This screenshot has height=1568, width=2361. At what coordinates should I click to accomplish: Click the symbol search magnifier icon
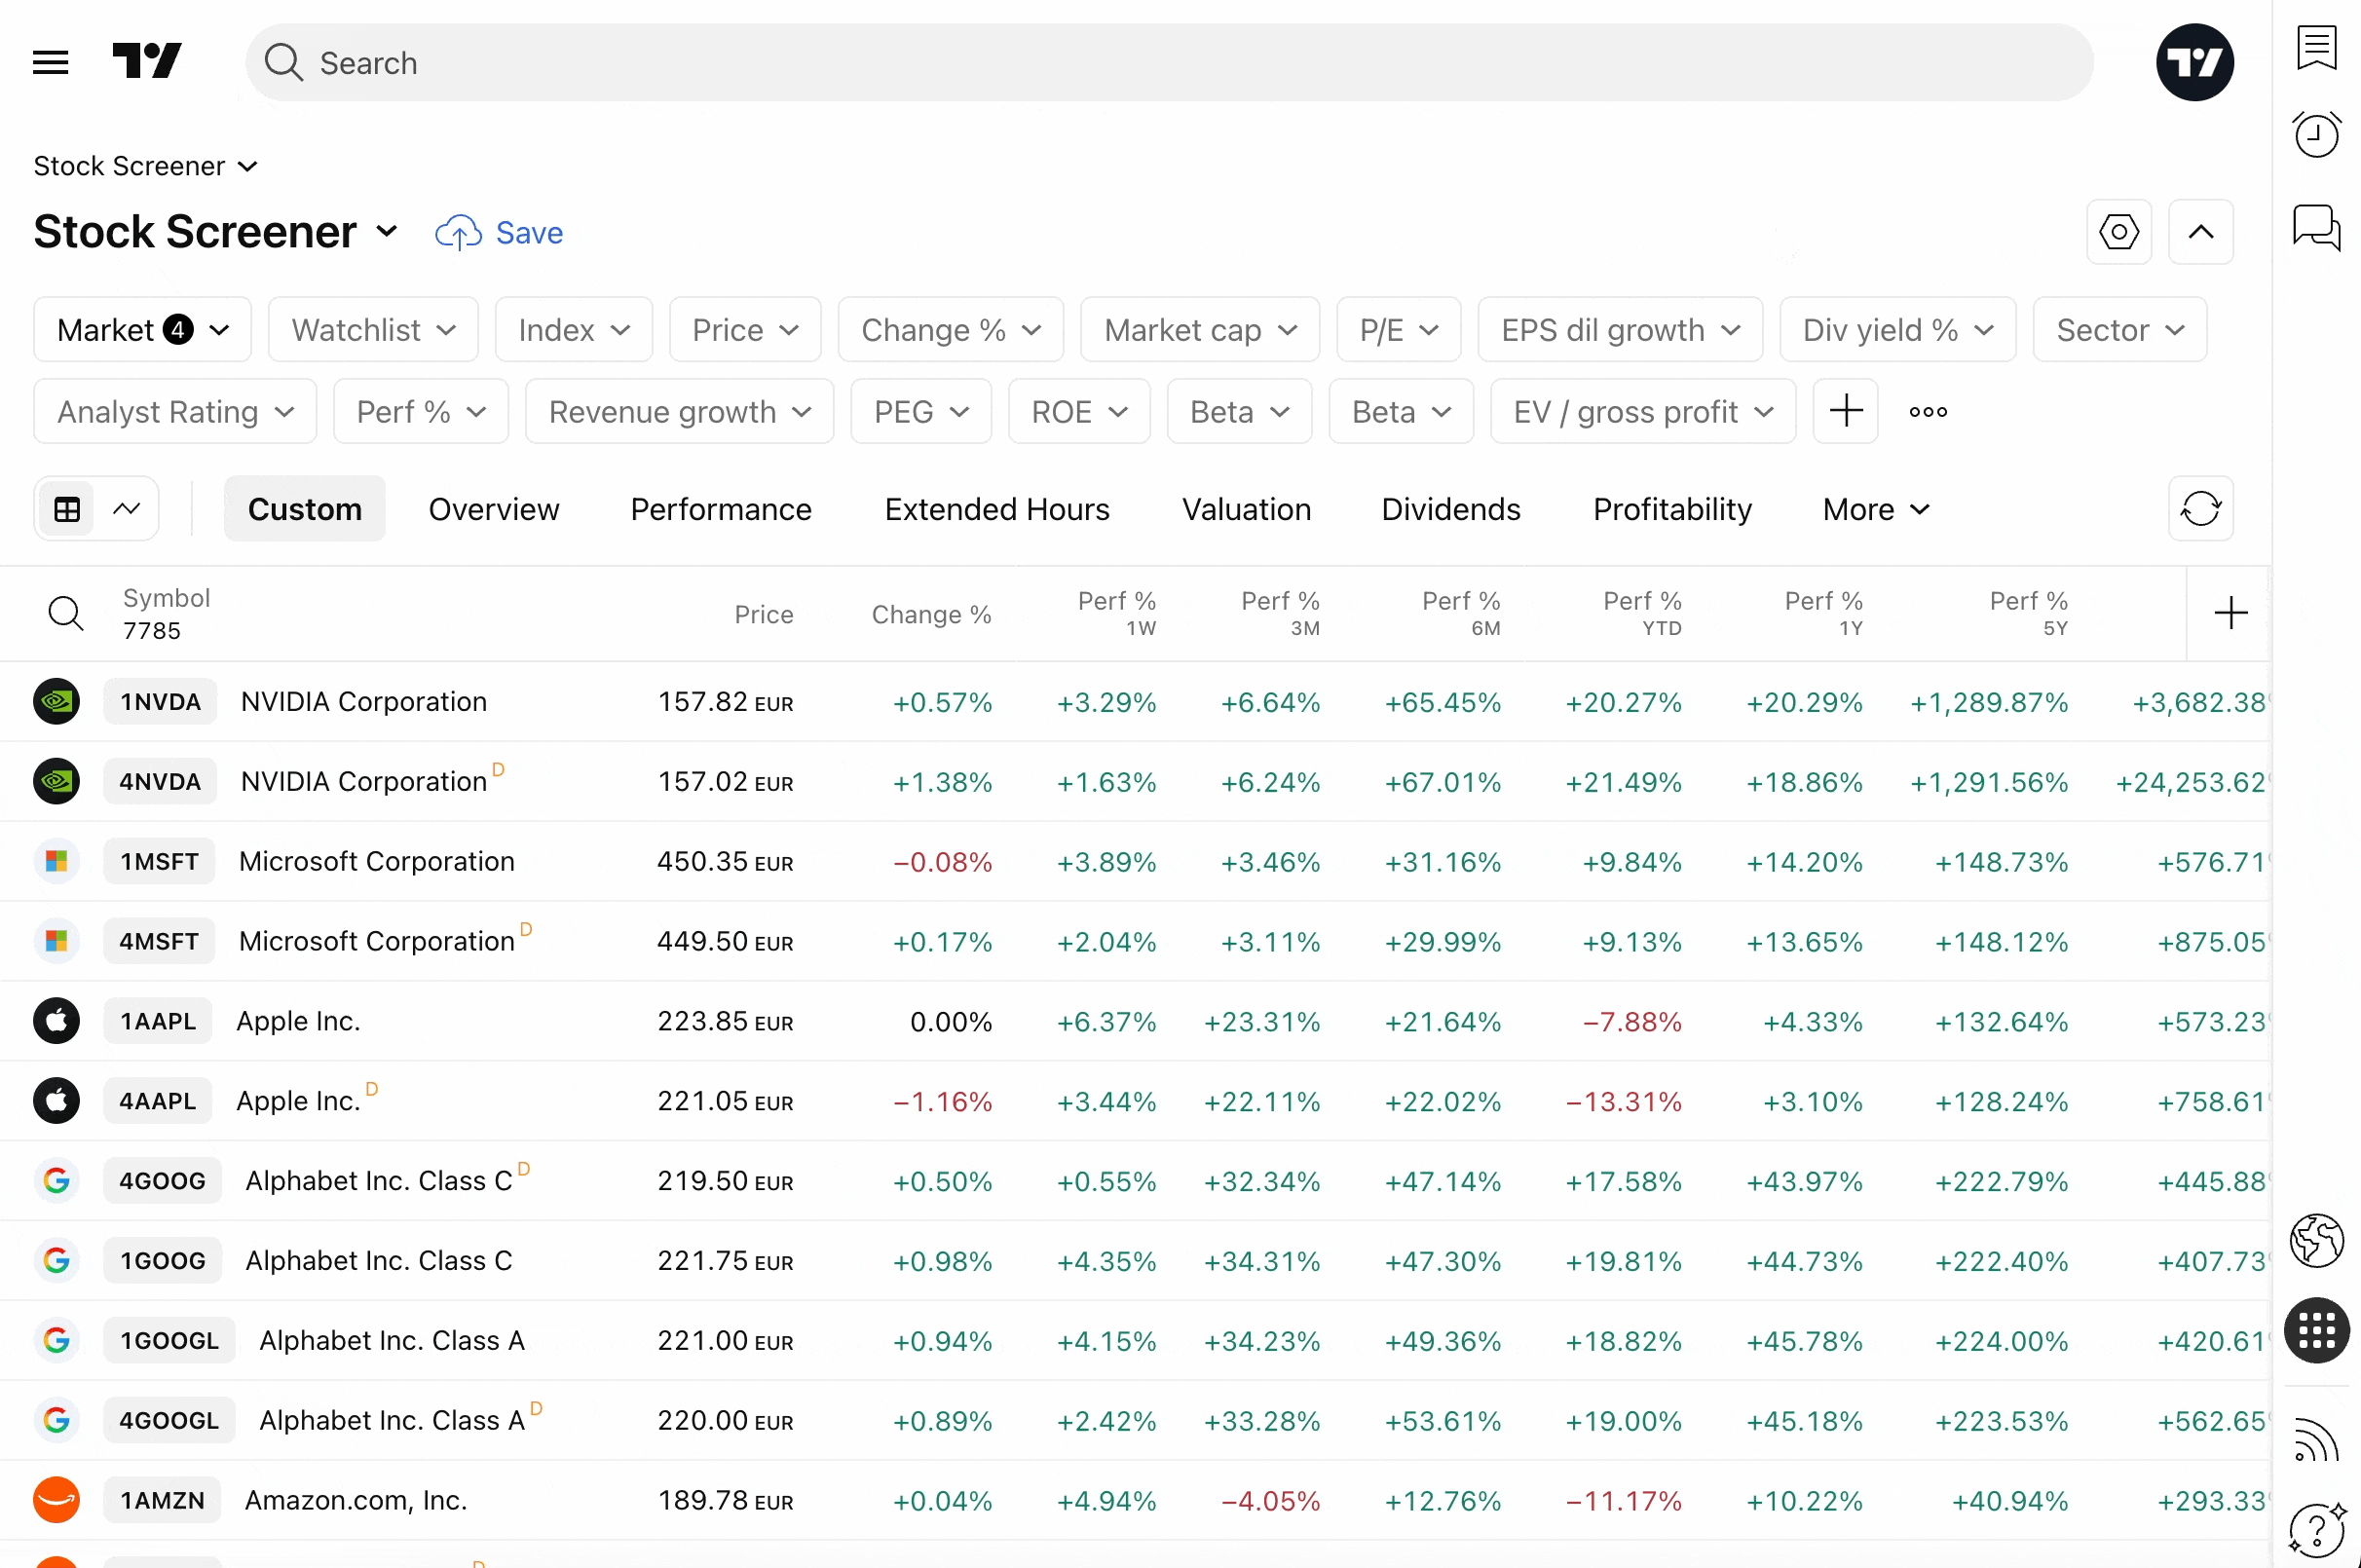[66, 613]
